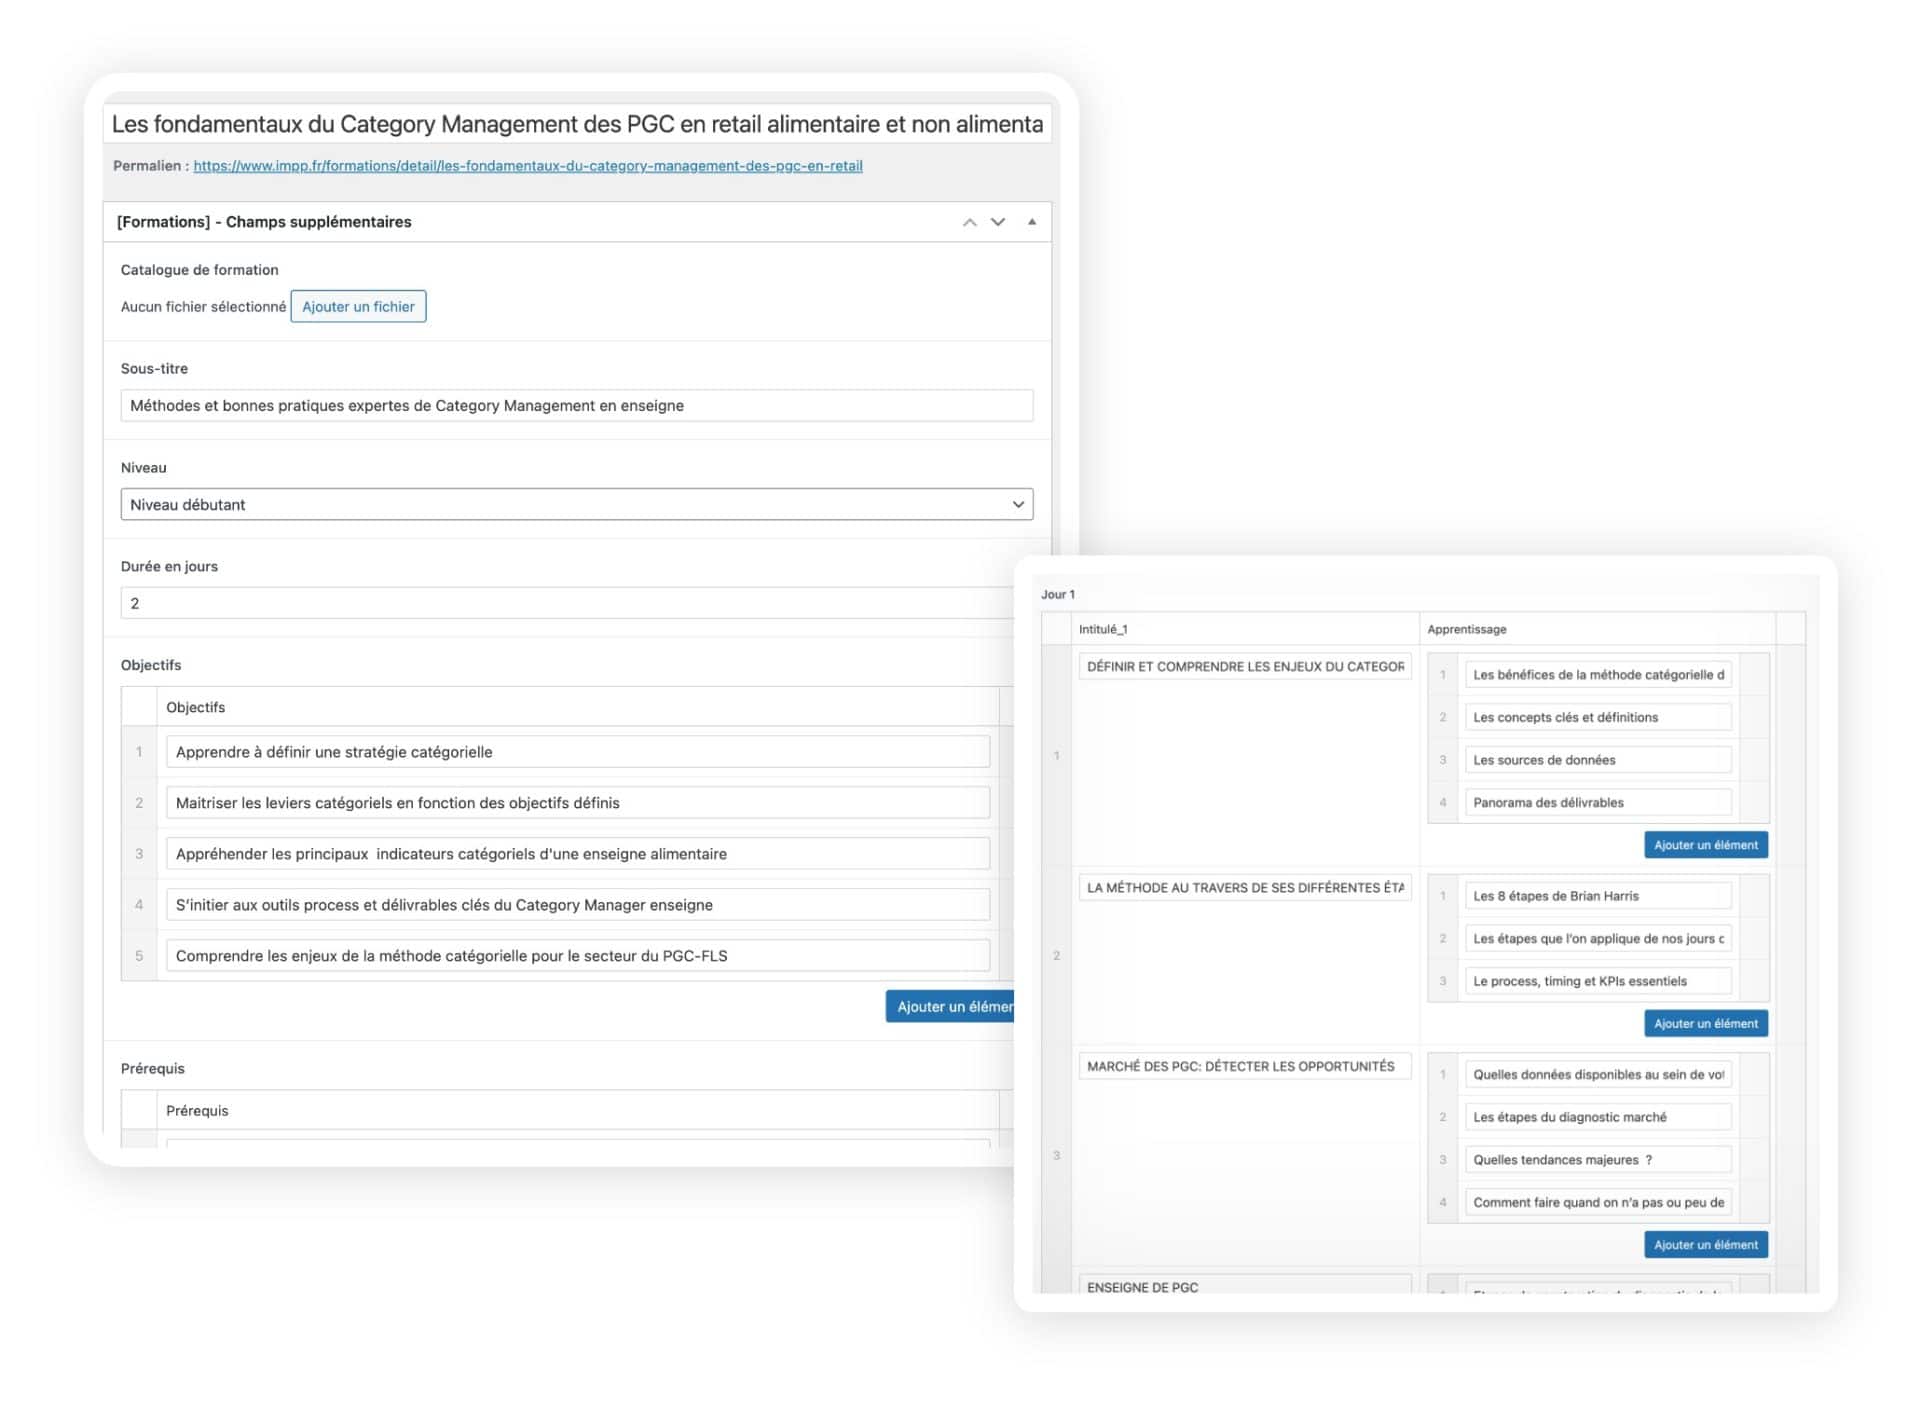Add element under Panorama des délivrables
Viewport: 1920px width, 1411px height.
click(x=1705, y=845)
